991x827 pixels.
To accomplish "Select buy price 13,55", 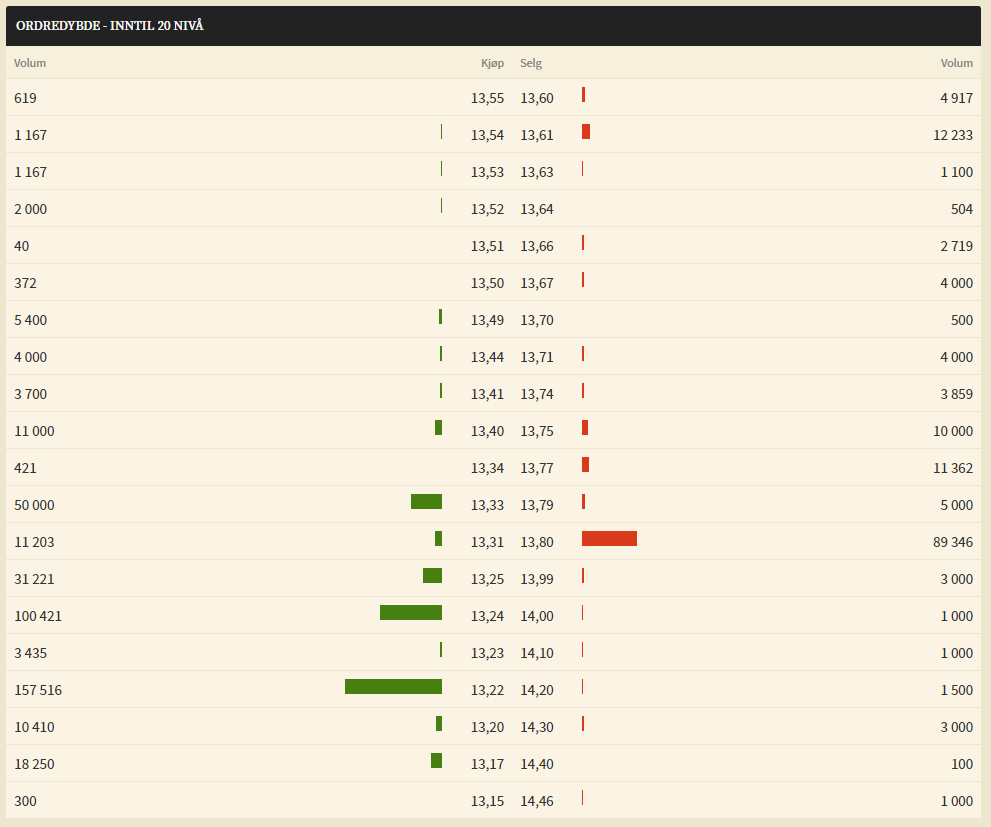I will tap(487, 98).
